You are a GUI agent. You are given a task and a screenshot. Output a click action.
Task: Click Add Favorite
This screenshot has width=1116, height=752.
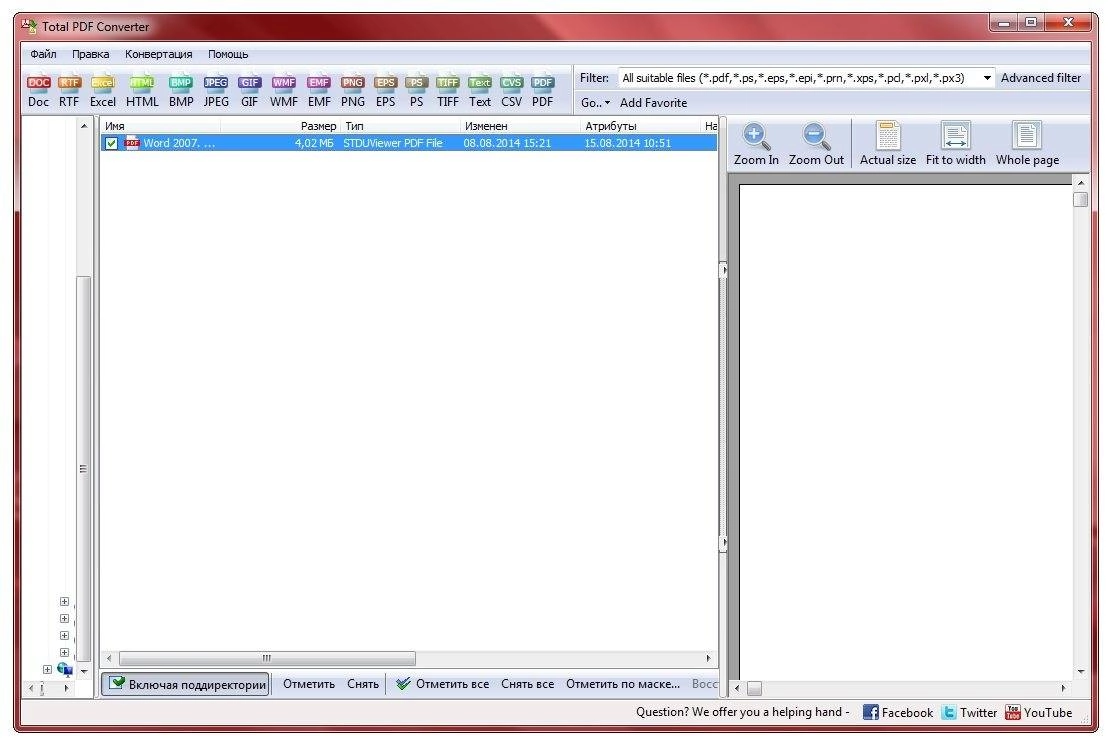(653, 102)
